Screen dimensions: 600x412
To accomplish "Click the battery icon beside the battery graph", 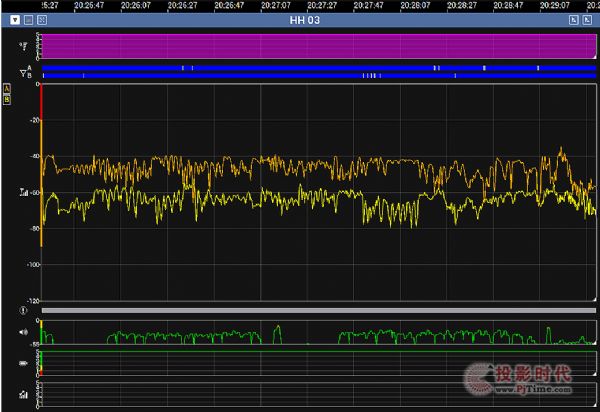I will 22,364.
